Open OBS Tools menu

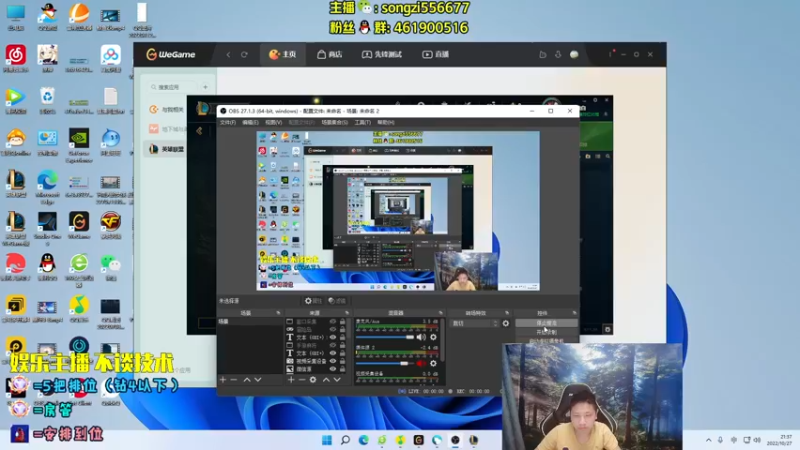click(x=362, y=122)
